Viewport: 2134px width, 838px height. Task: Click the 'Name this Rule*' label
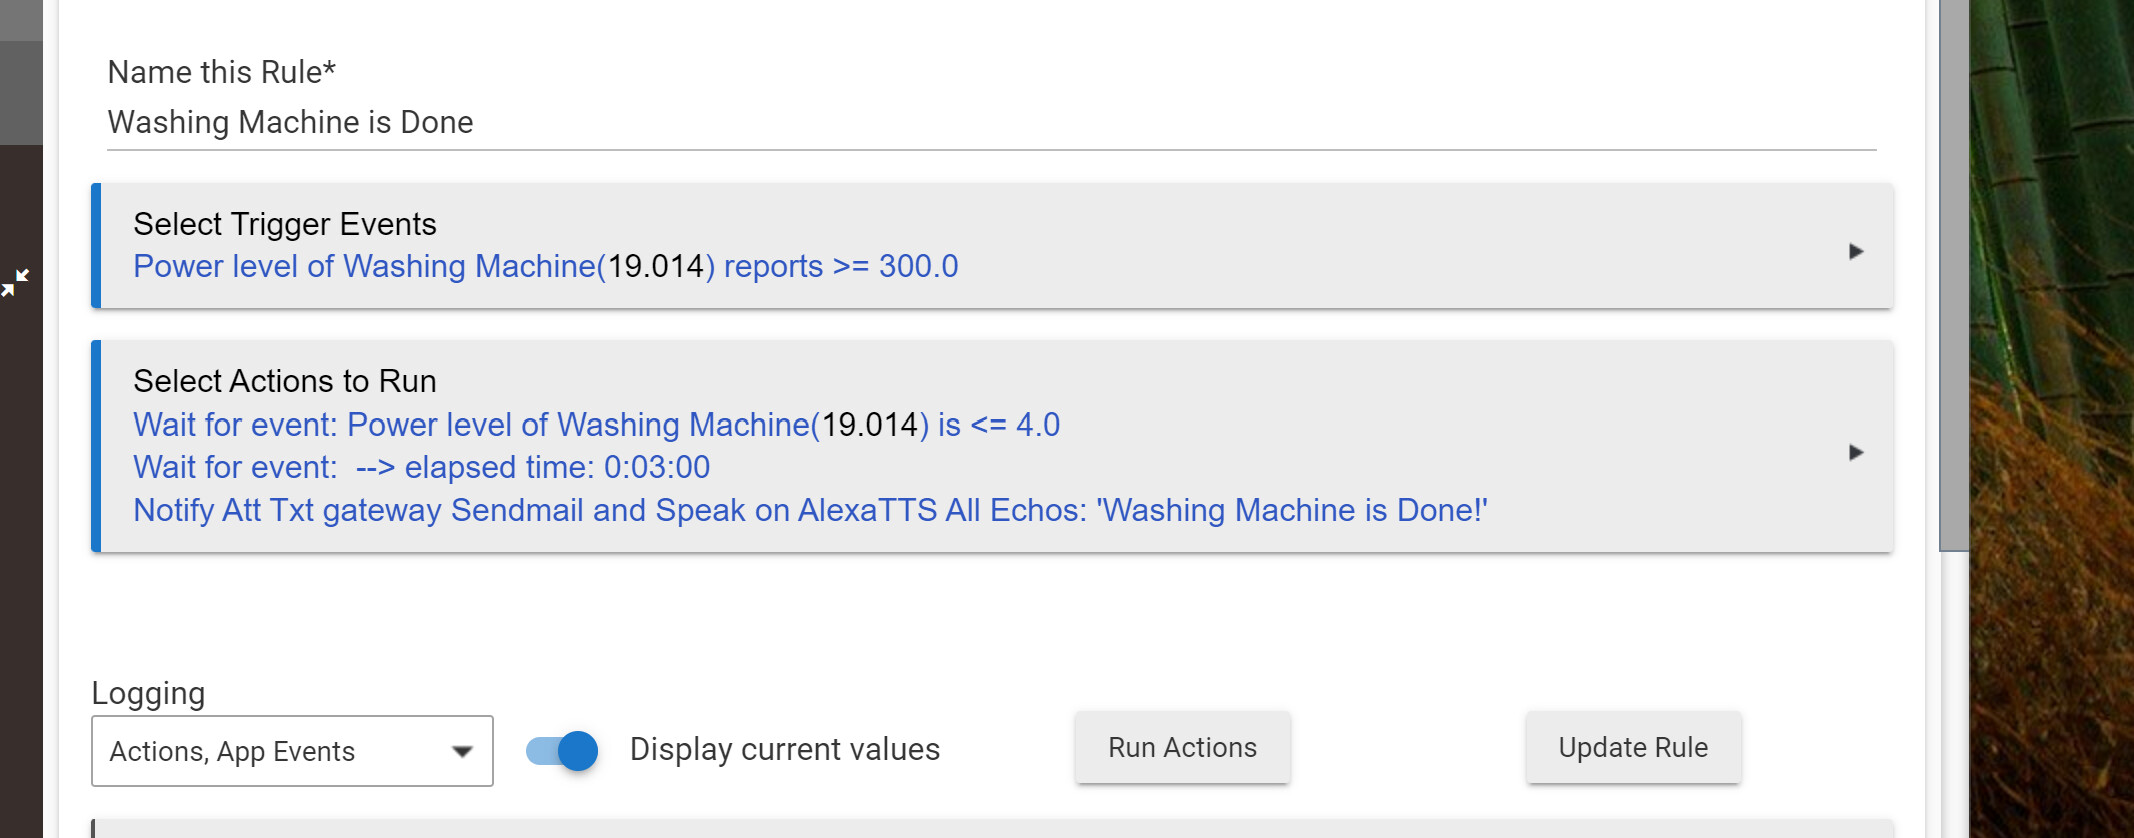(221, 72)
